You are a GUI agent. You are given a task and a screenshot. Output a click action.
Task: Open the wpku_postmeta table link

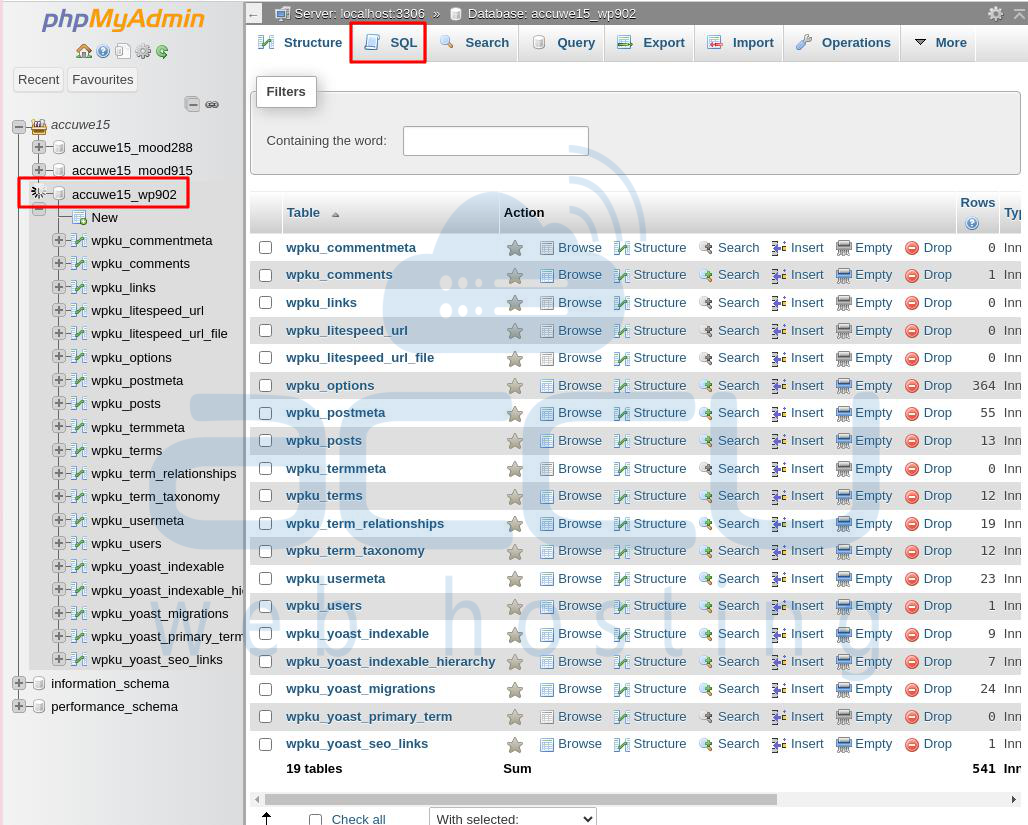336,413
